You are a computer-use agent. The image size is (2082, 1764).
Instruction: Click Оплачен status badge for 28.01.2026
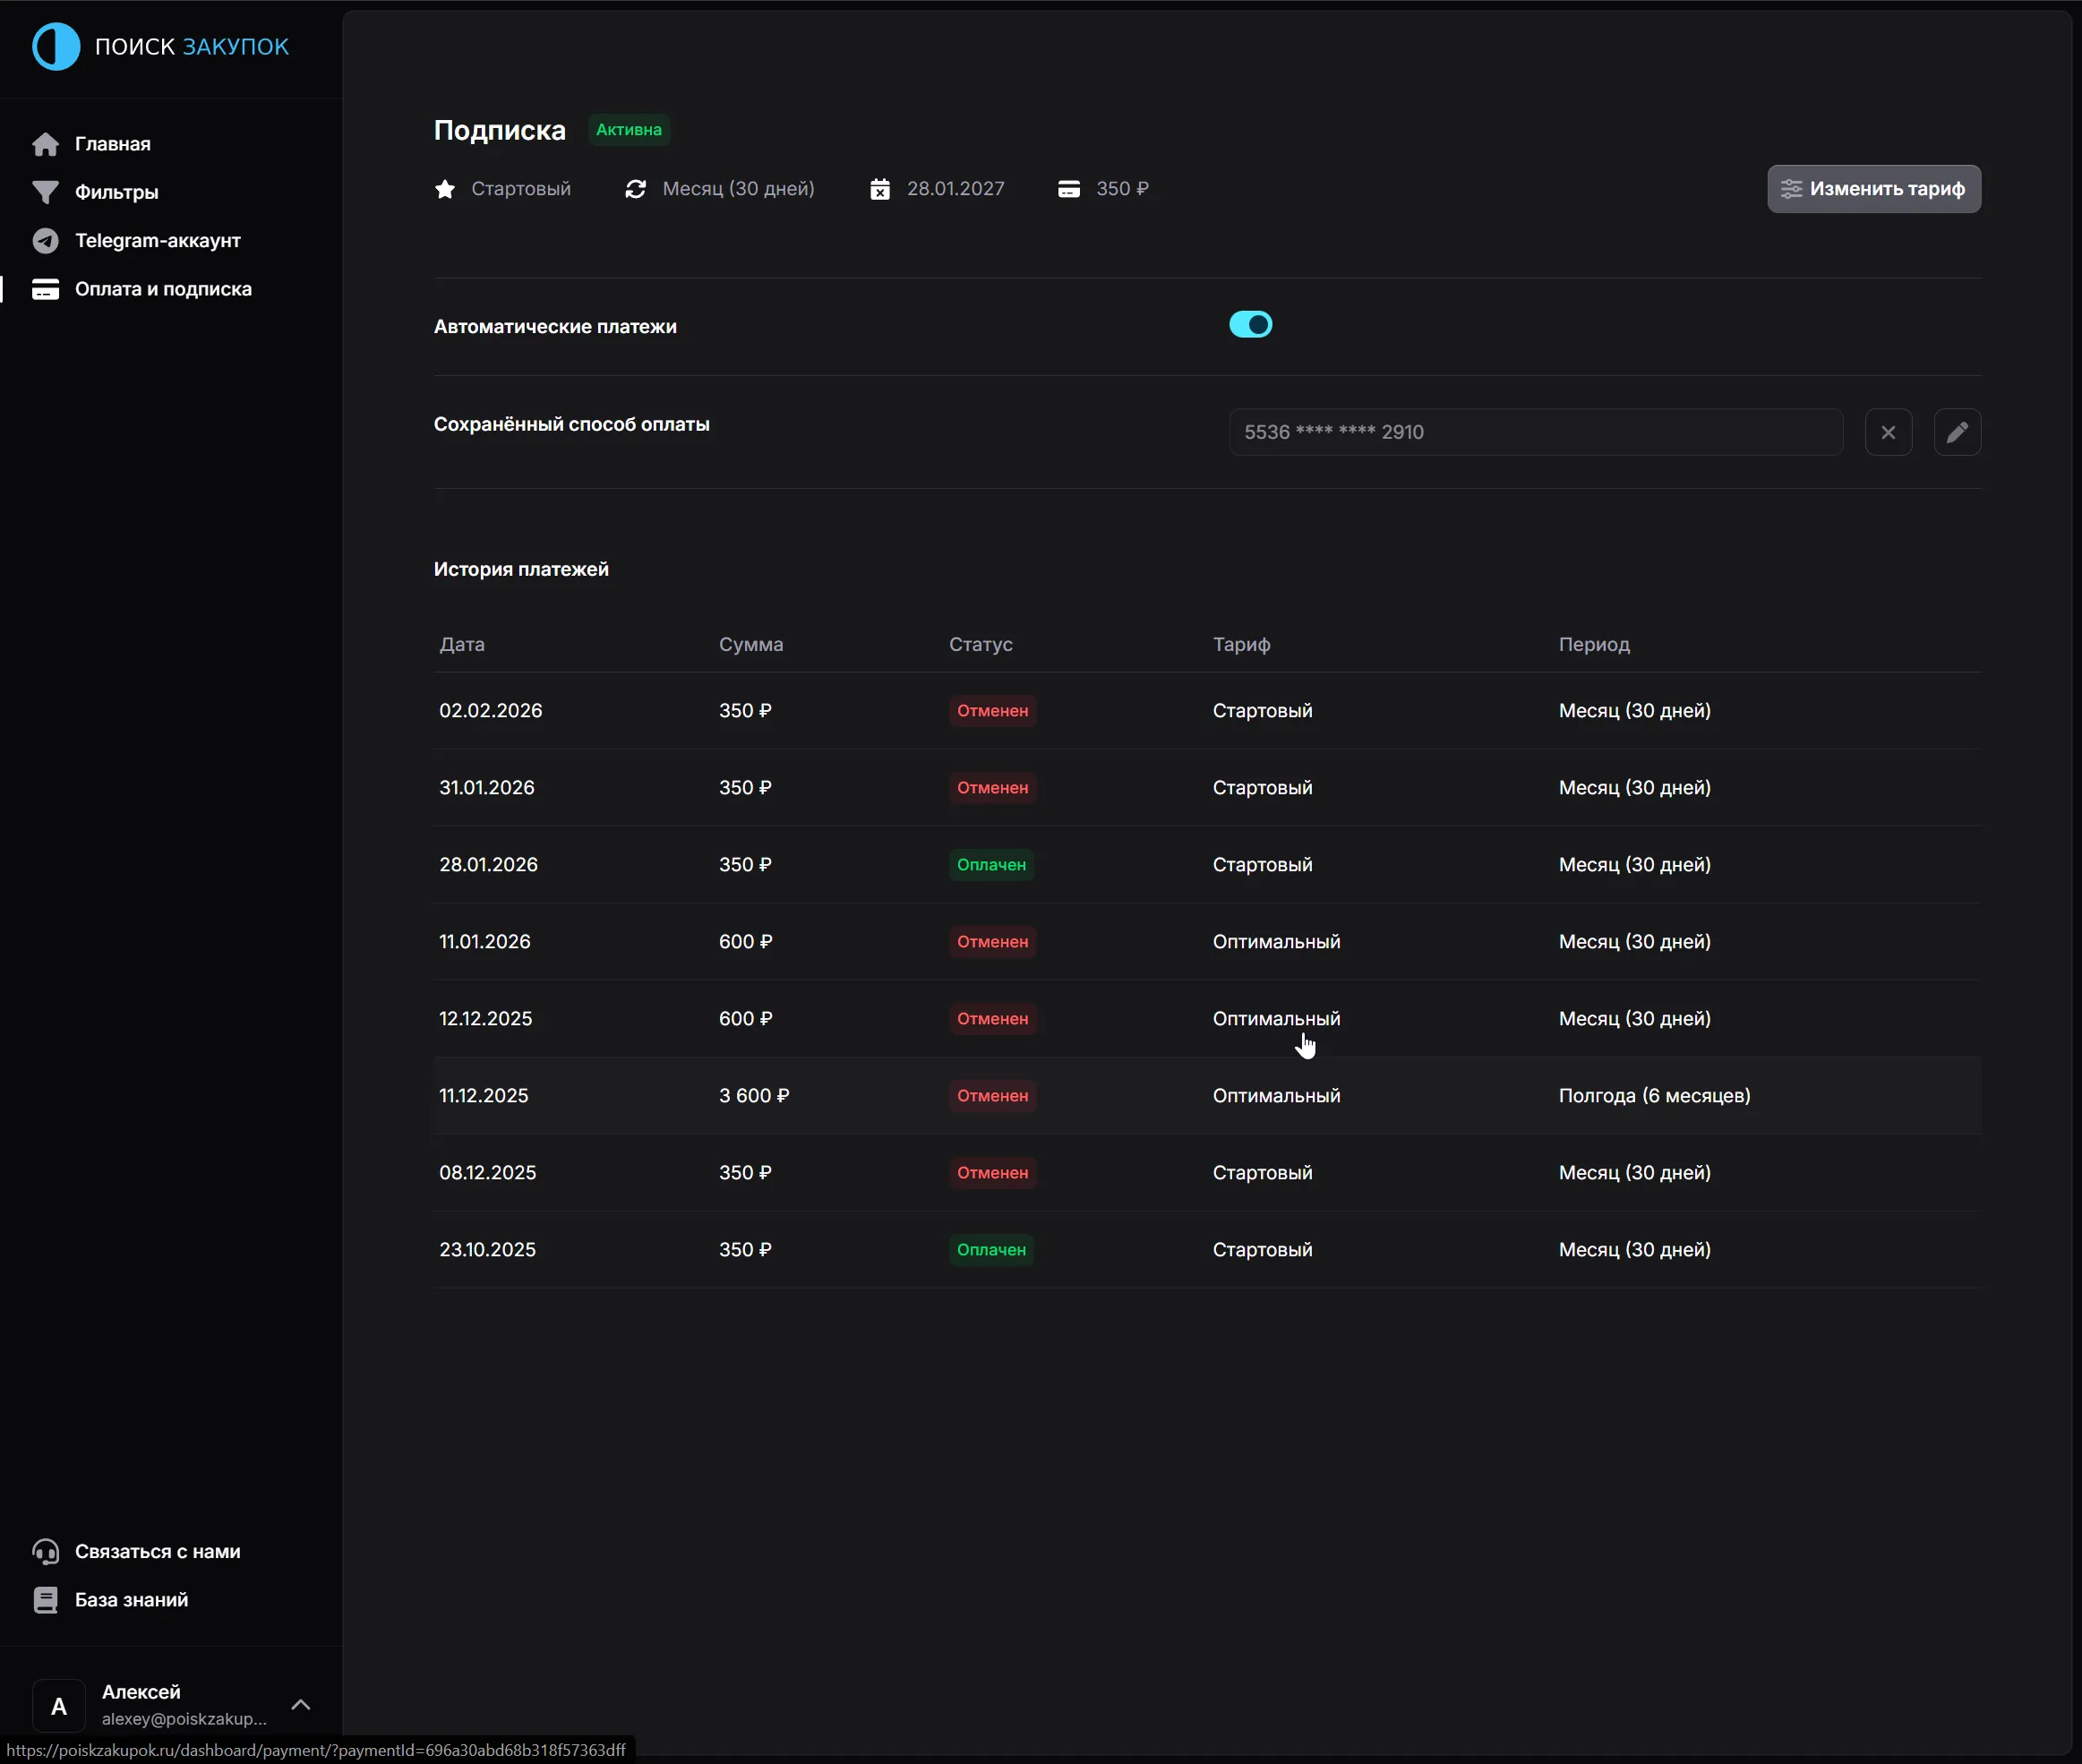coord(990,865)
